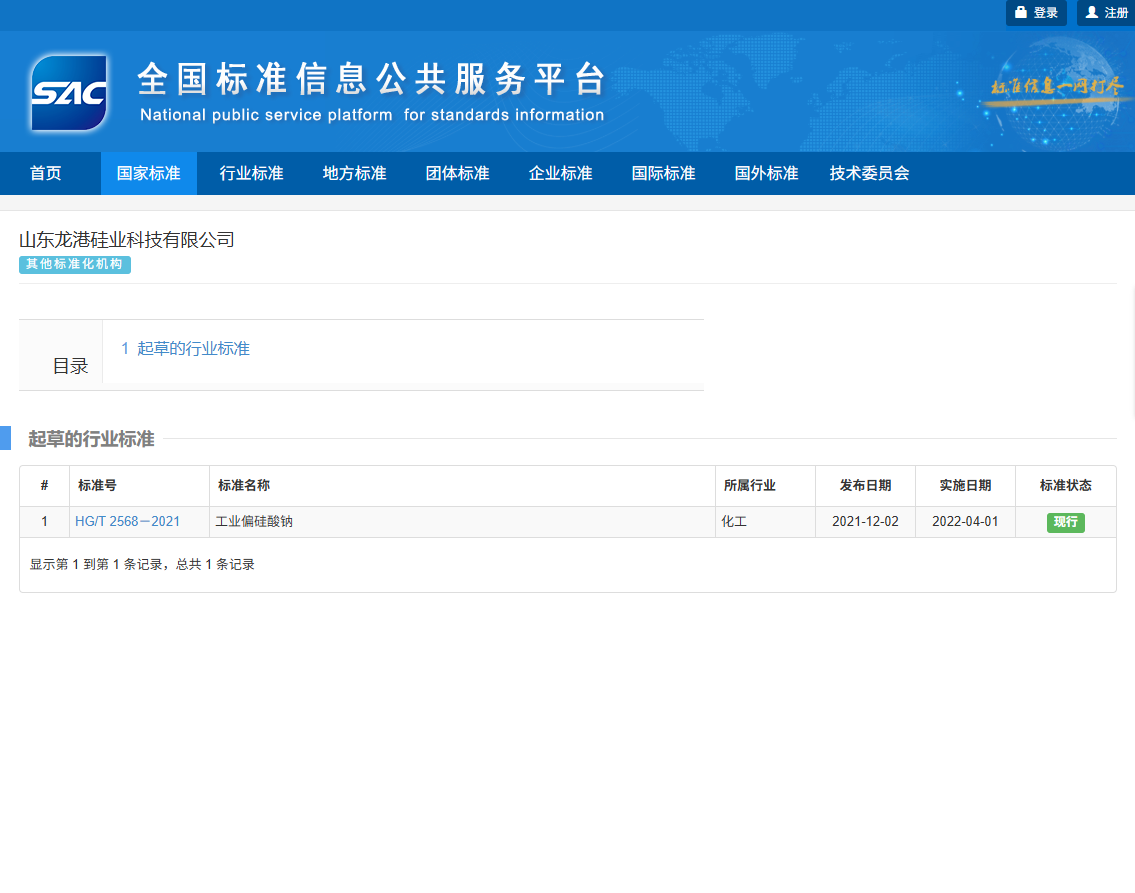
Task: Click the globe slogan banner graphic
Action: point(1055,90)
